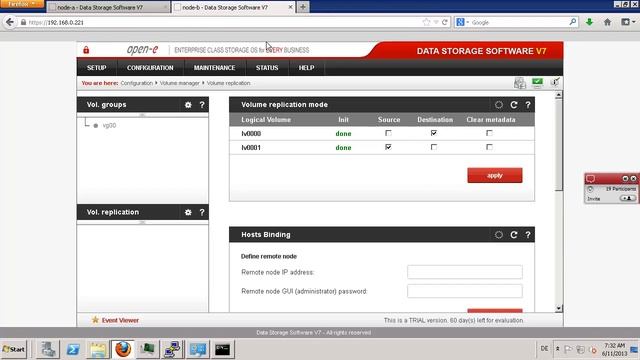Open the CONFIGURATION menu
The width and height of the screenshot is (640, 360).
click(x=150, y=68)
